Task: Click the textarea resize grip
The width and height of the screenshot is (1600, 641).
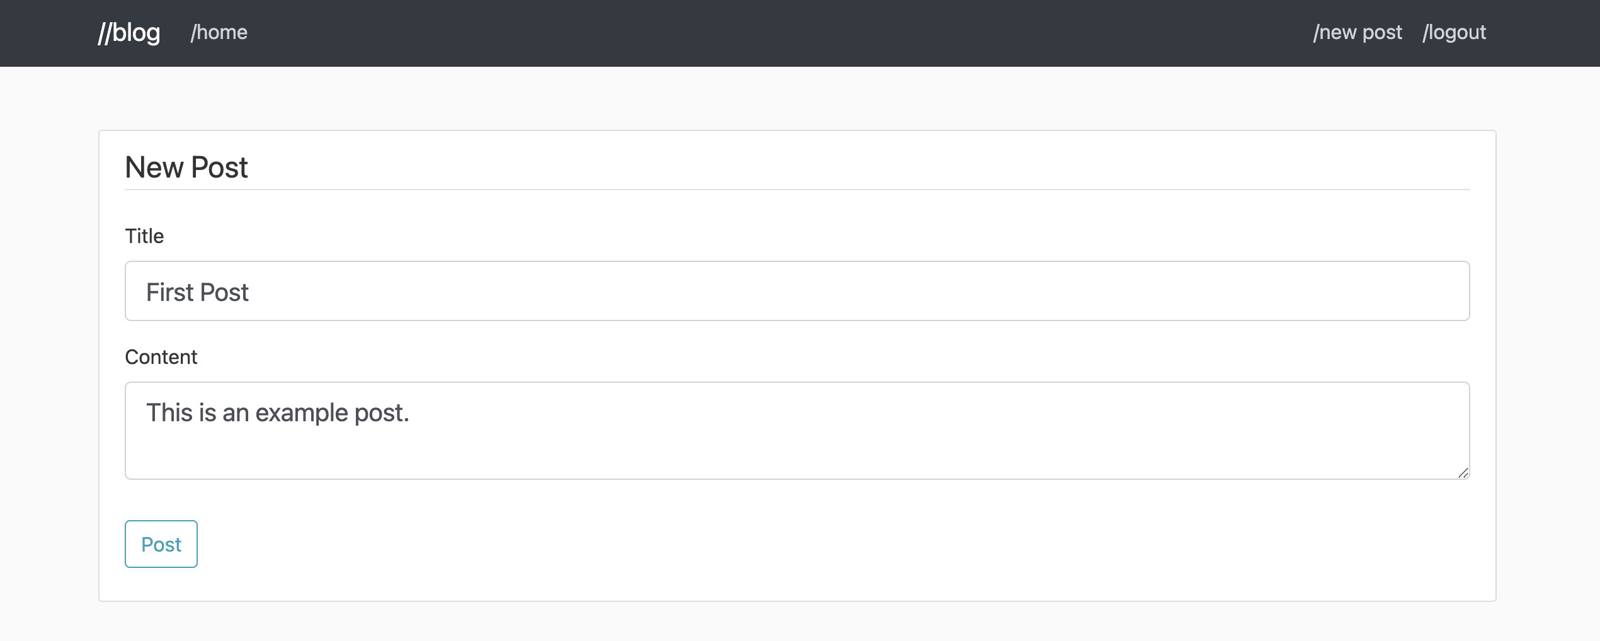Action: [1464, 474]
